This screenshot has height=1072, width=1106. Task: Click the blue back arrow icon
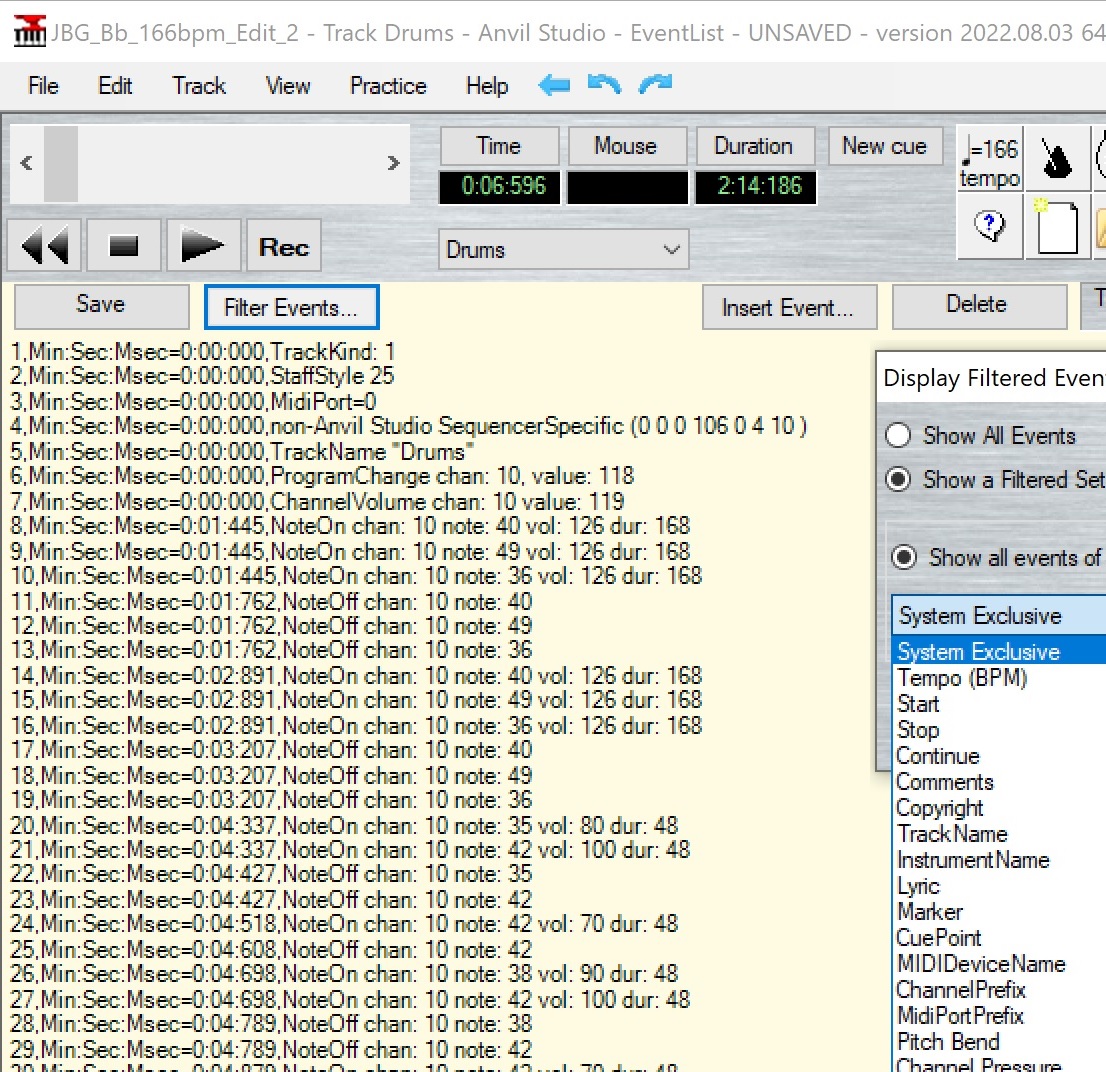[553, 86]
